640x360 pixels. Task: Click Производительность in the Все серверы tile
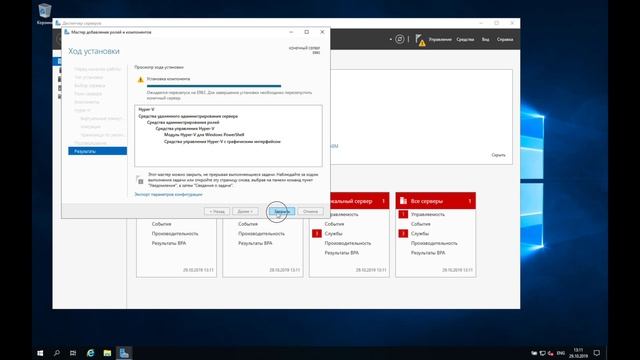point(434,243)
